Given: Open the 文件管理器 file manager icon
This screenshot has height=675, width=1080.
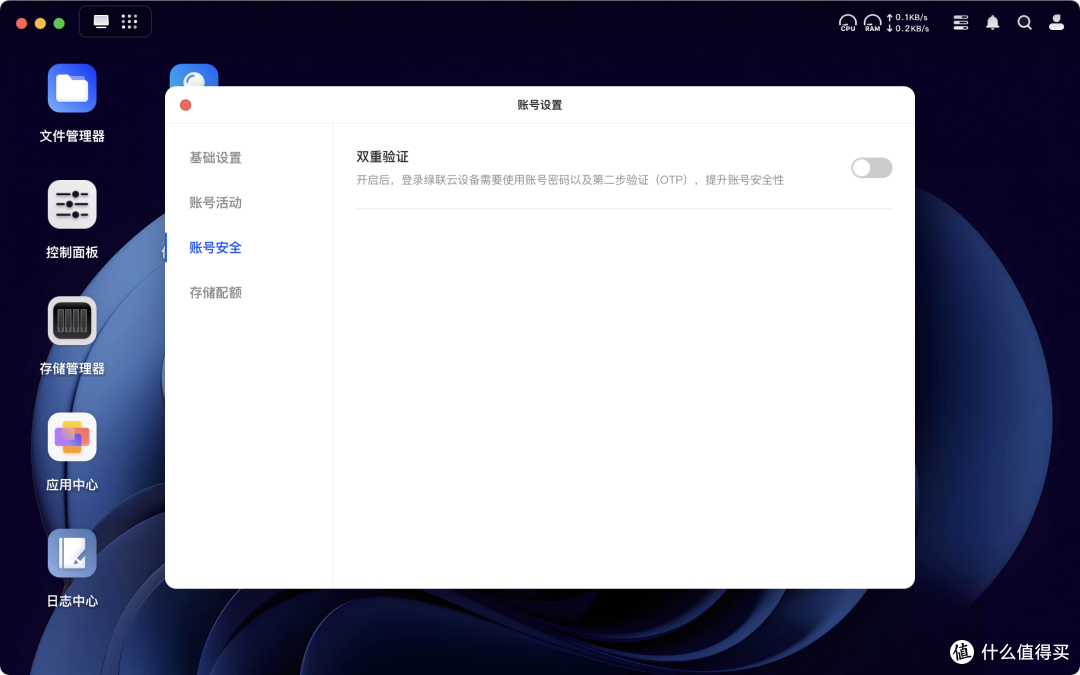Looking at the screenshot, I should click(x=72, y=88).
